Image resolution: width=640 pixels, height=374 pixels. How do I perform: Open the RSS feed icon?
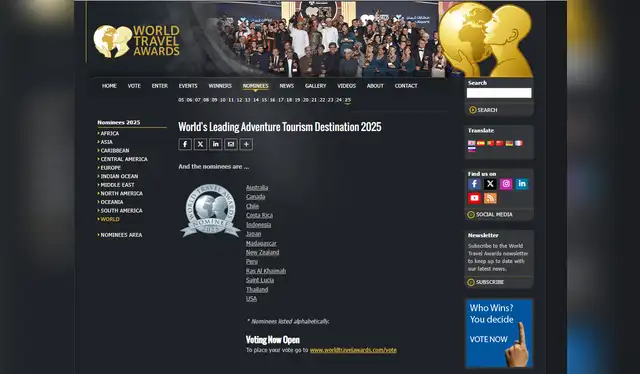tap(490, 198)
